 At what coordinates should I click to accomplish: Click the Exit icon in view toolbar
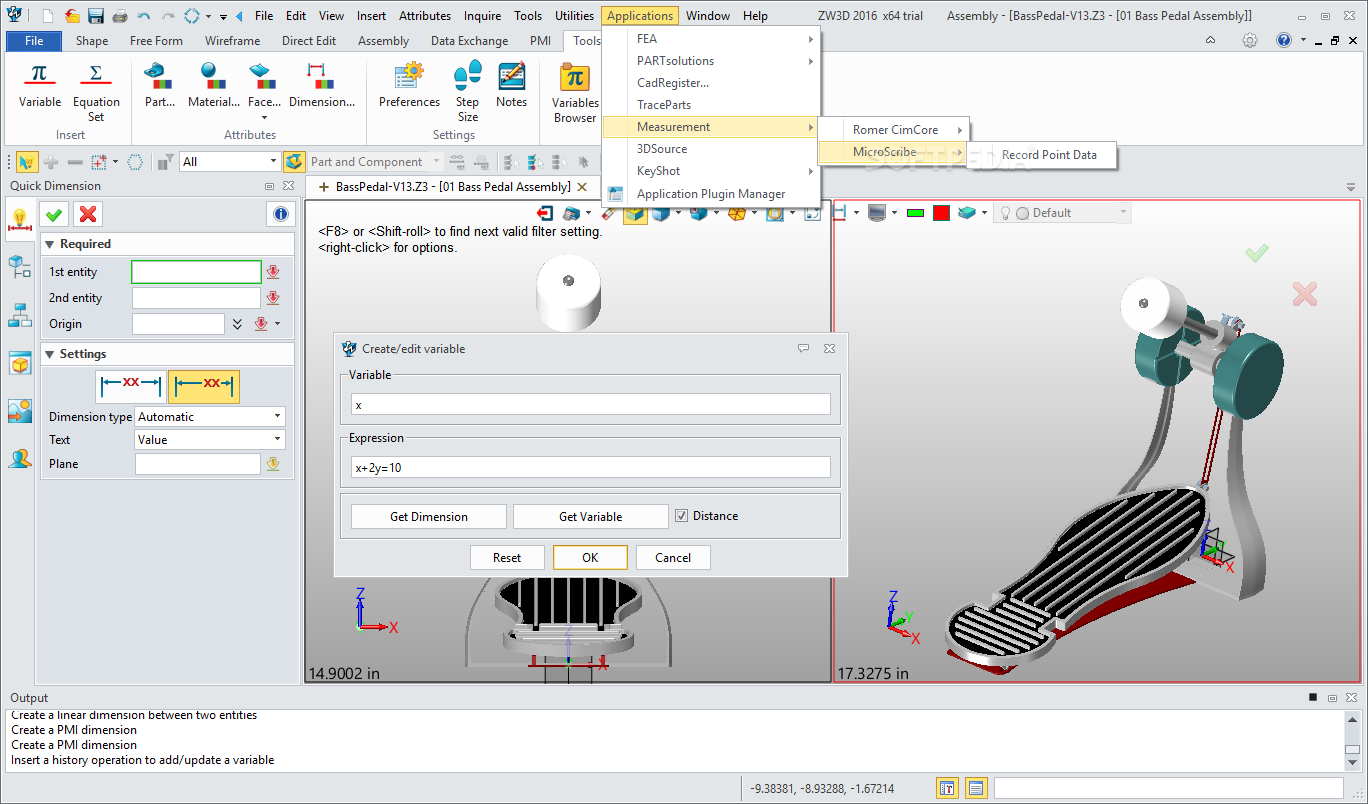click(545, 213)
